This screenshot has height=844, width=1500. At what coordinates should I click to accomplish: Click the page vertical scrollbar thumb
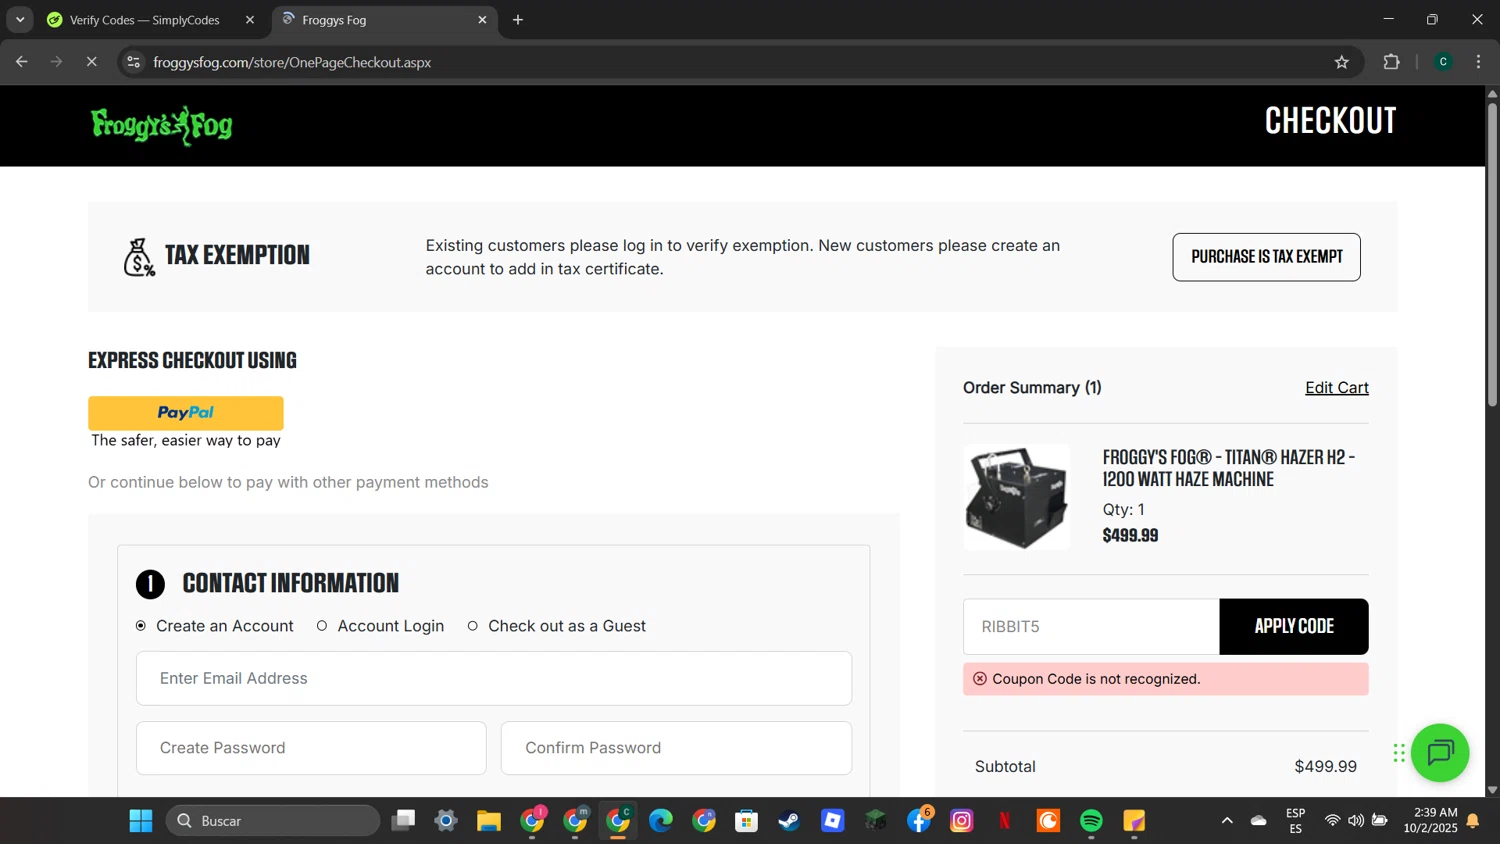[1492, 253]
